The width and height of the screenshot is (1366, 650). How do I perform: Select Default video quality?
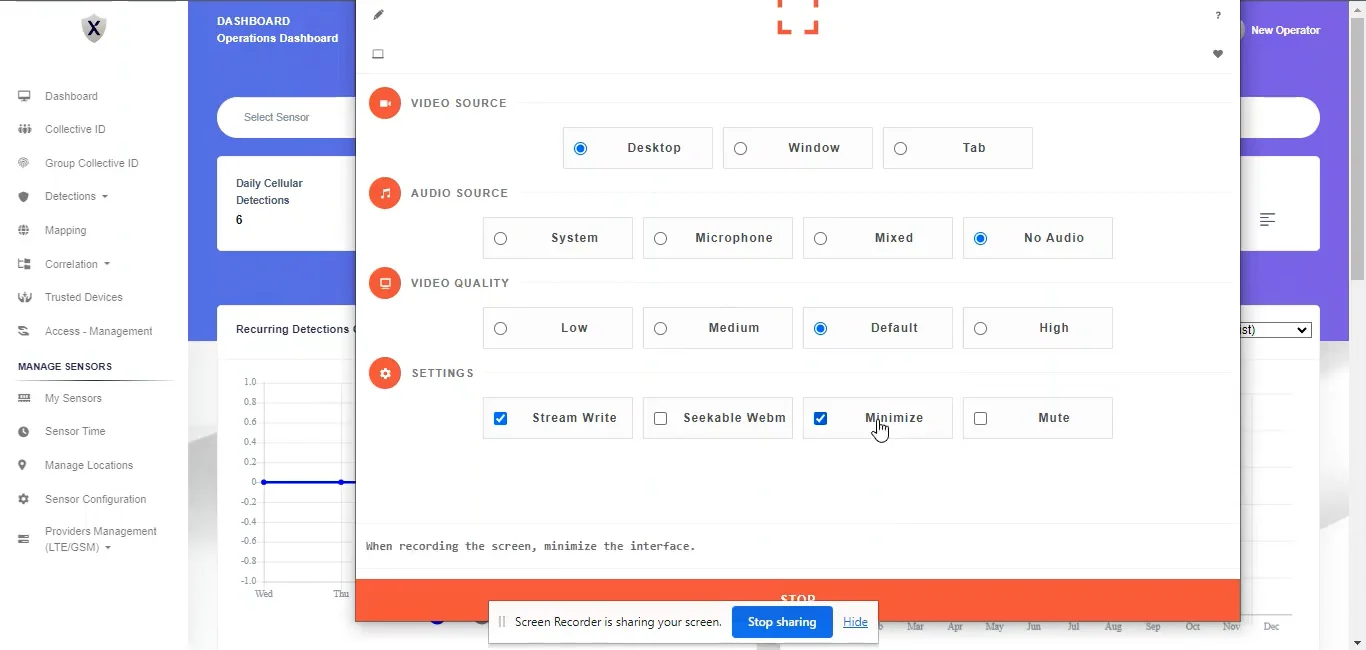tap(878, 328)
